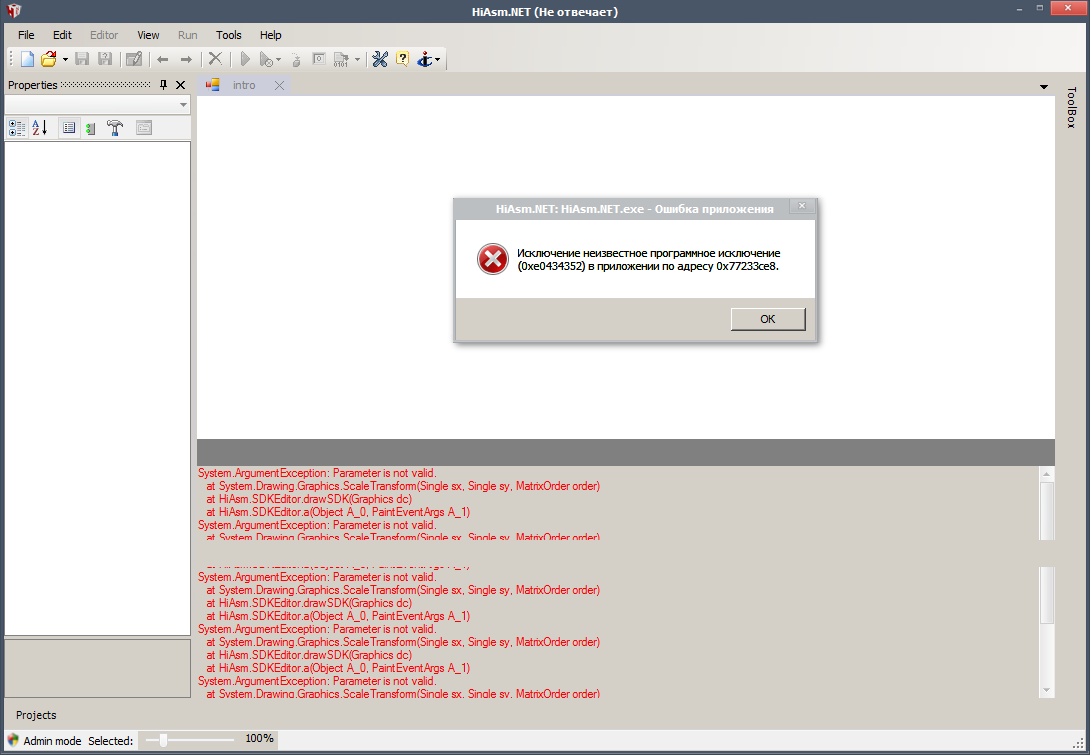Close the application error dialog
Image resolution: width=1090 pixels, height=755 pixels.
click(802, 206)
